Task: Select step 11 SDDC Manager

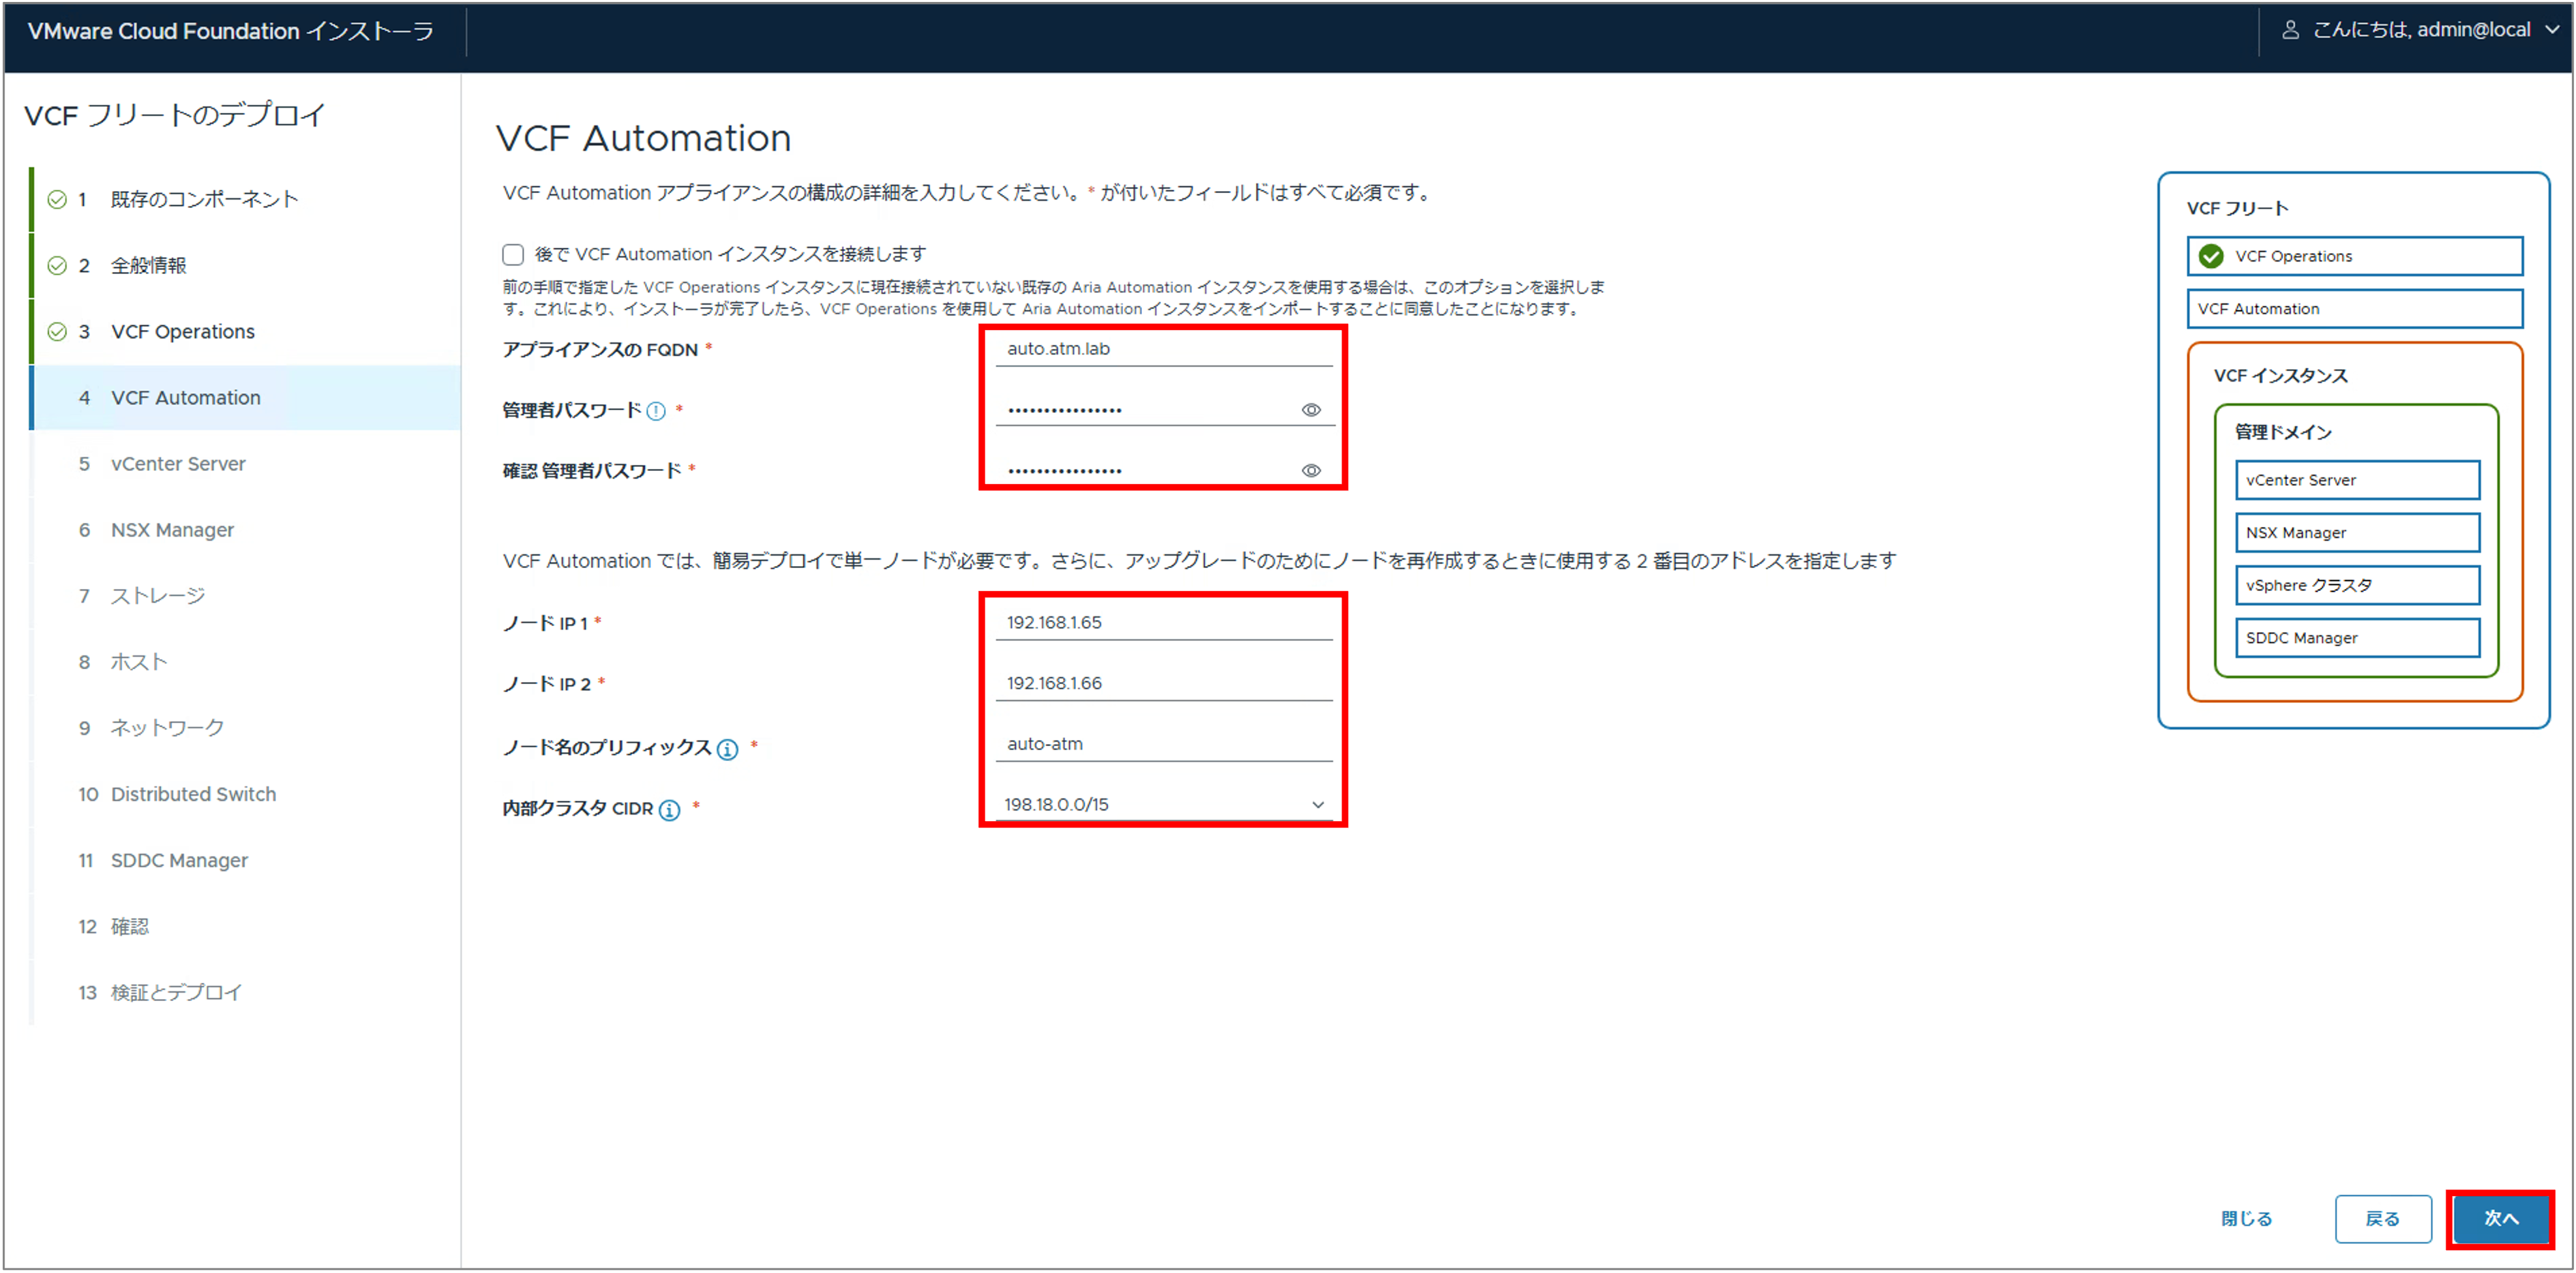Action: 246,860
